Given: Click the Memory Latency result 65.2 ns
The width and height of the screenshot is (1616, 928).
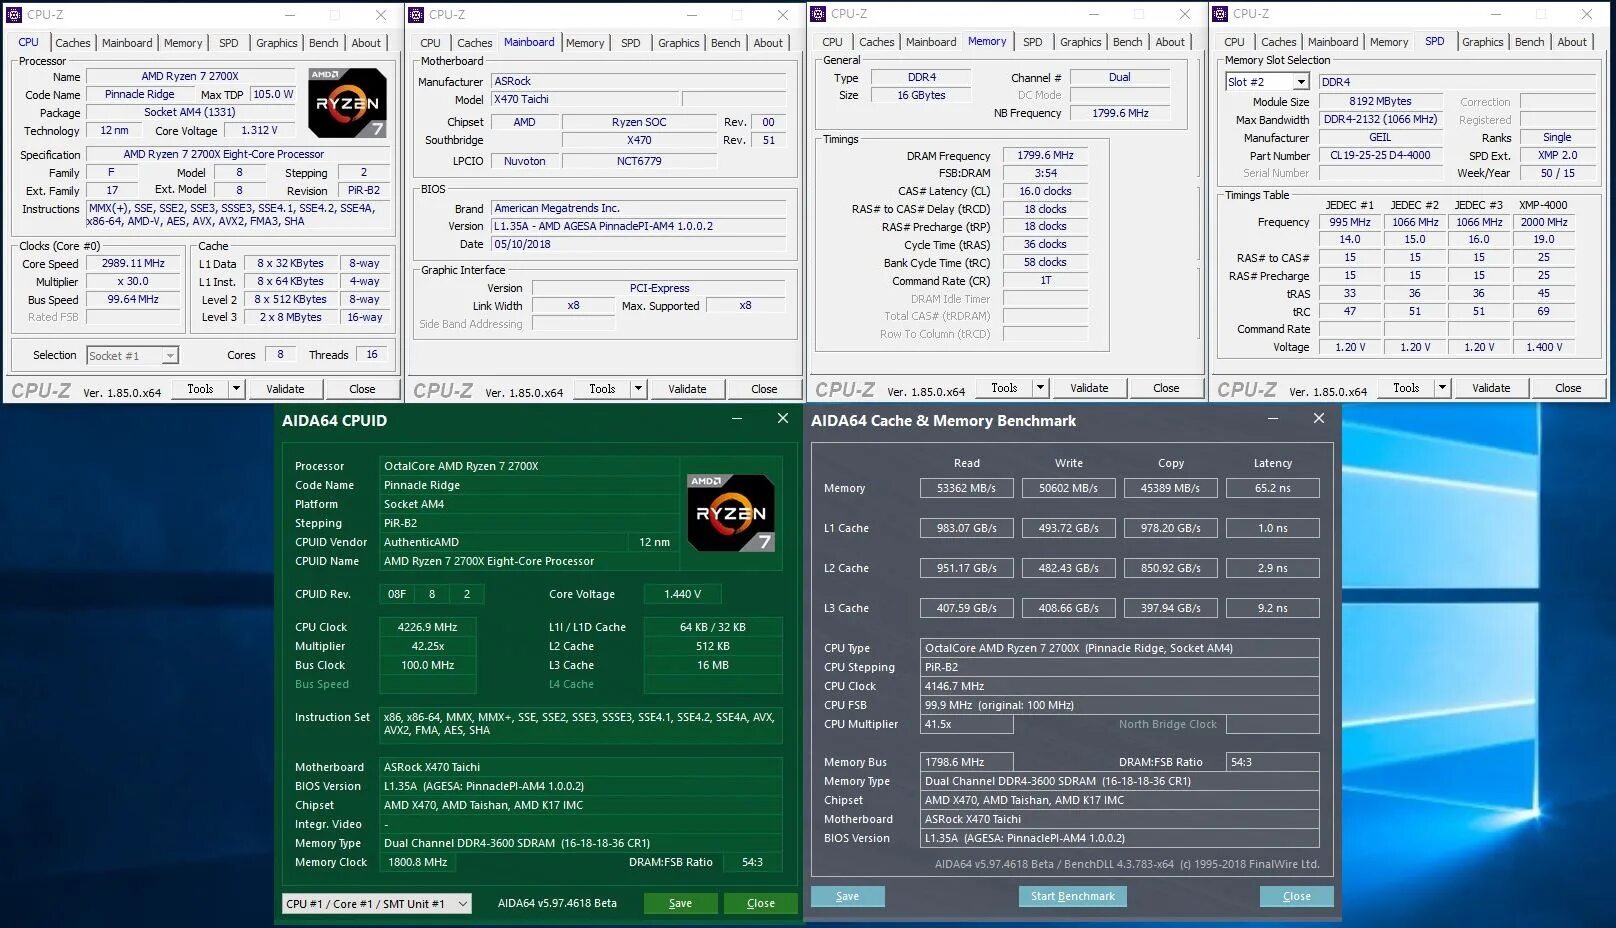Looking at the screenshot, I should 1272,488.
